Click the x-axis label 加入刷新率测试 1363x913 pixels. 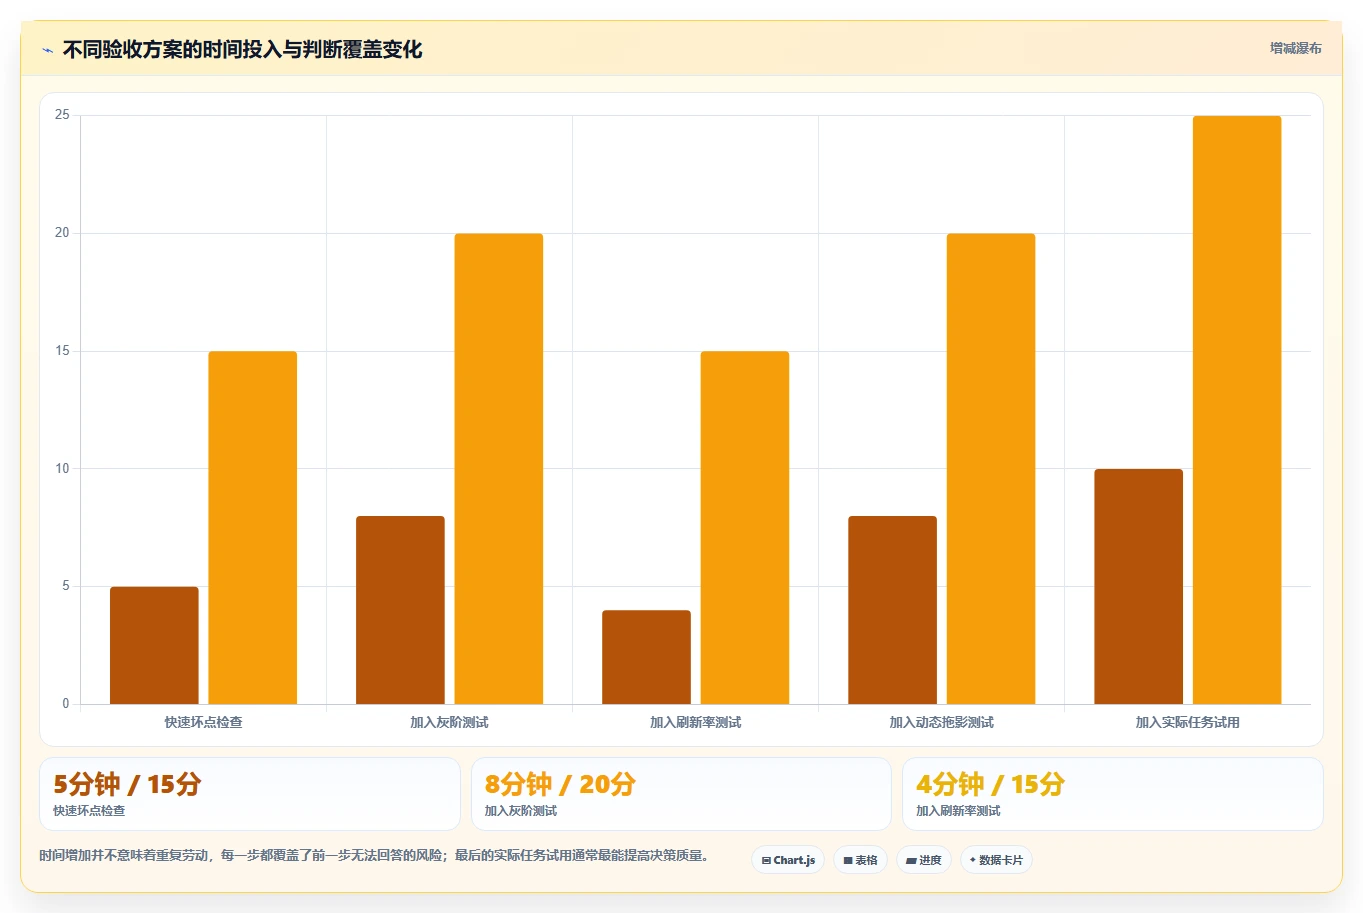click(x=696, y=722)
